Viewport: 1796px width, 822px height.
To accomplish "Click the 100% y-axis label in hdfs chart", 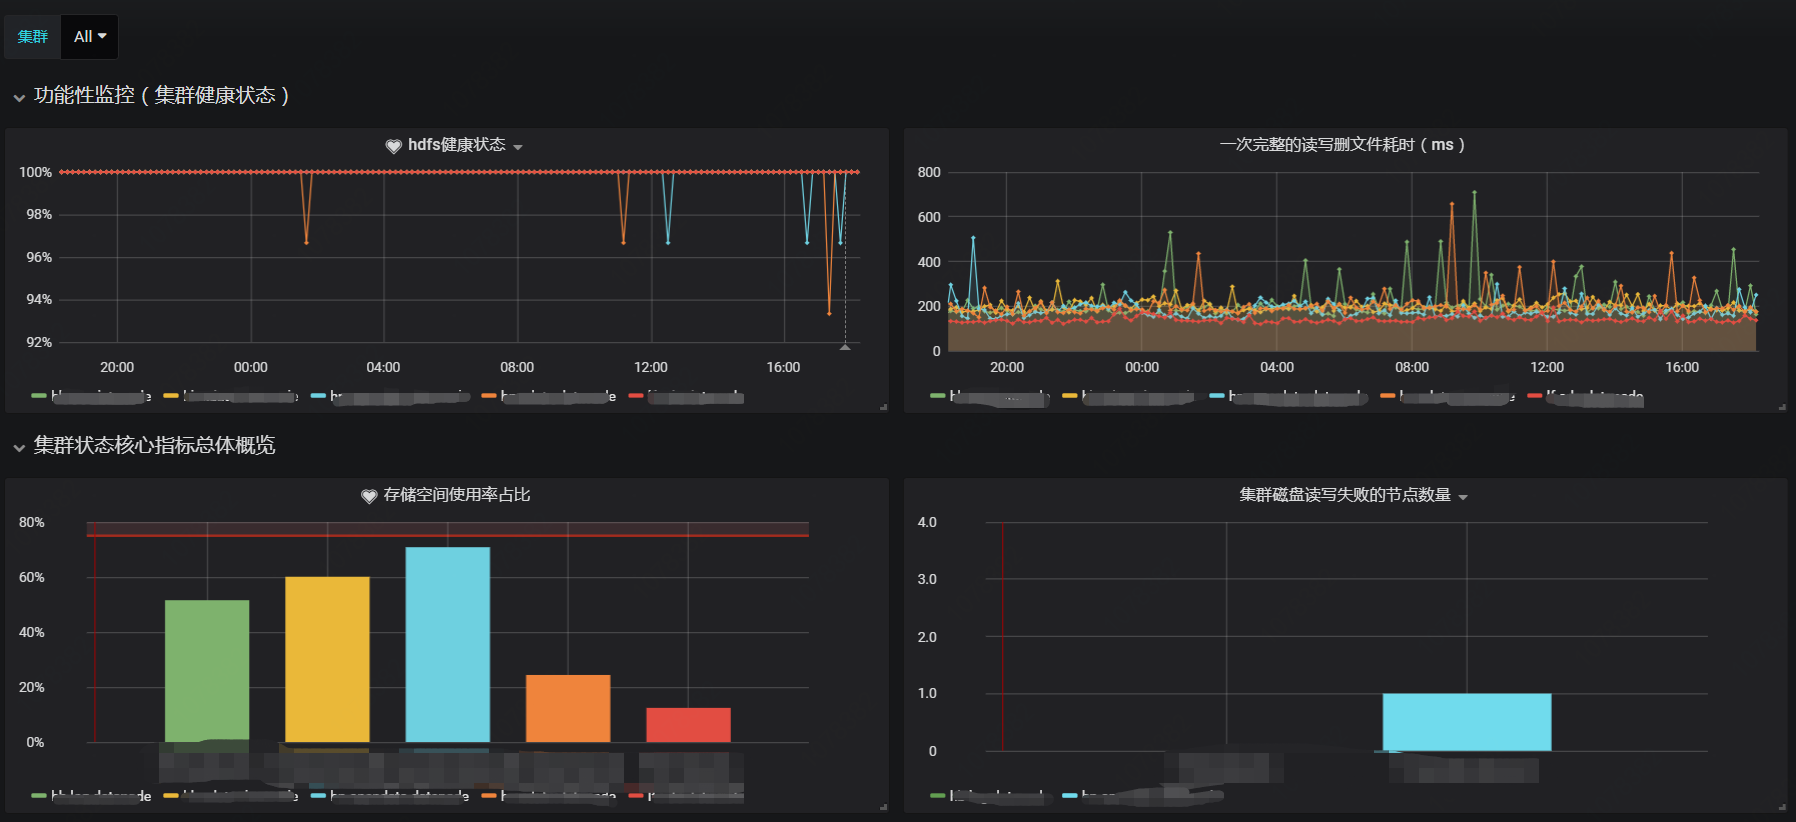I will click(36, 172).
